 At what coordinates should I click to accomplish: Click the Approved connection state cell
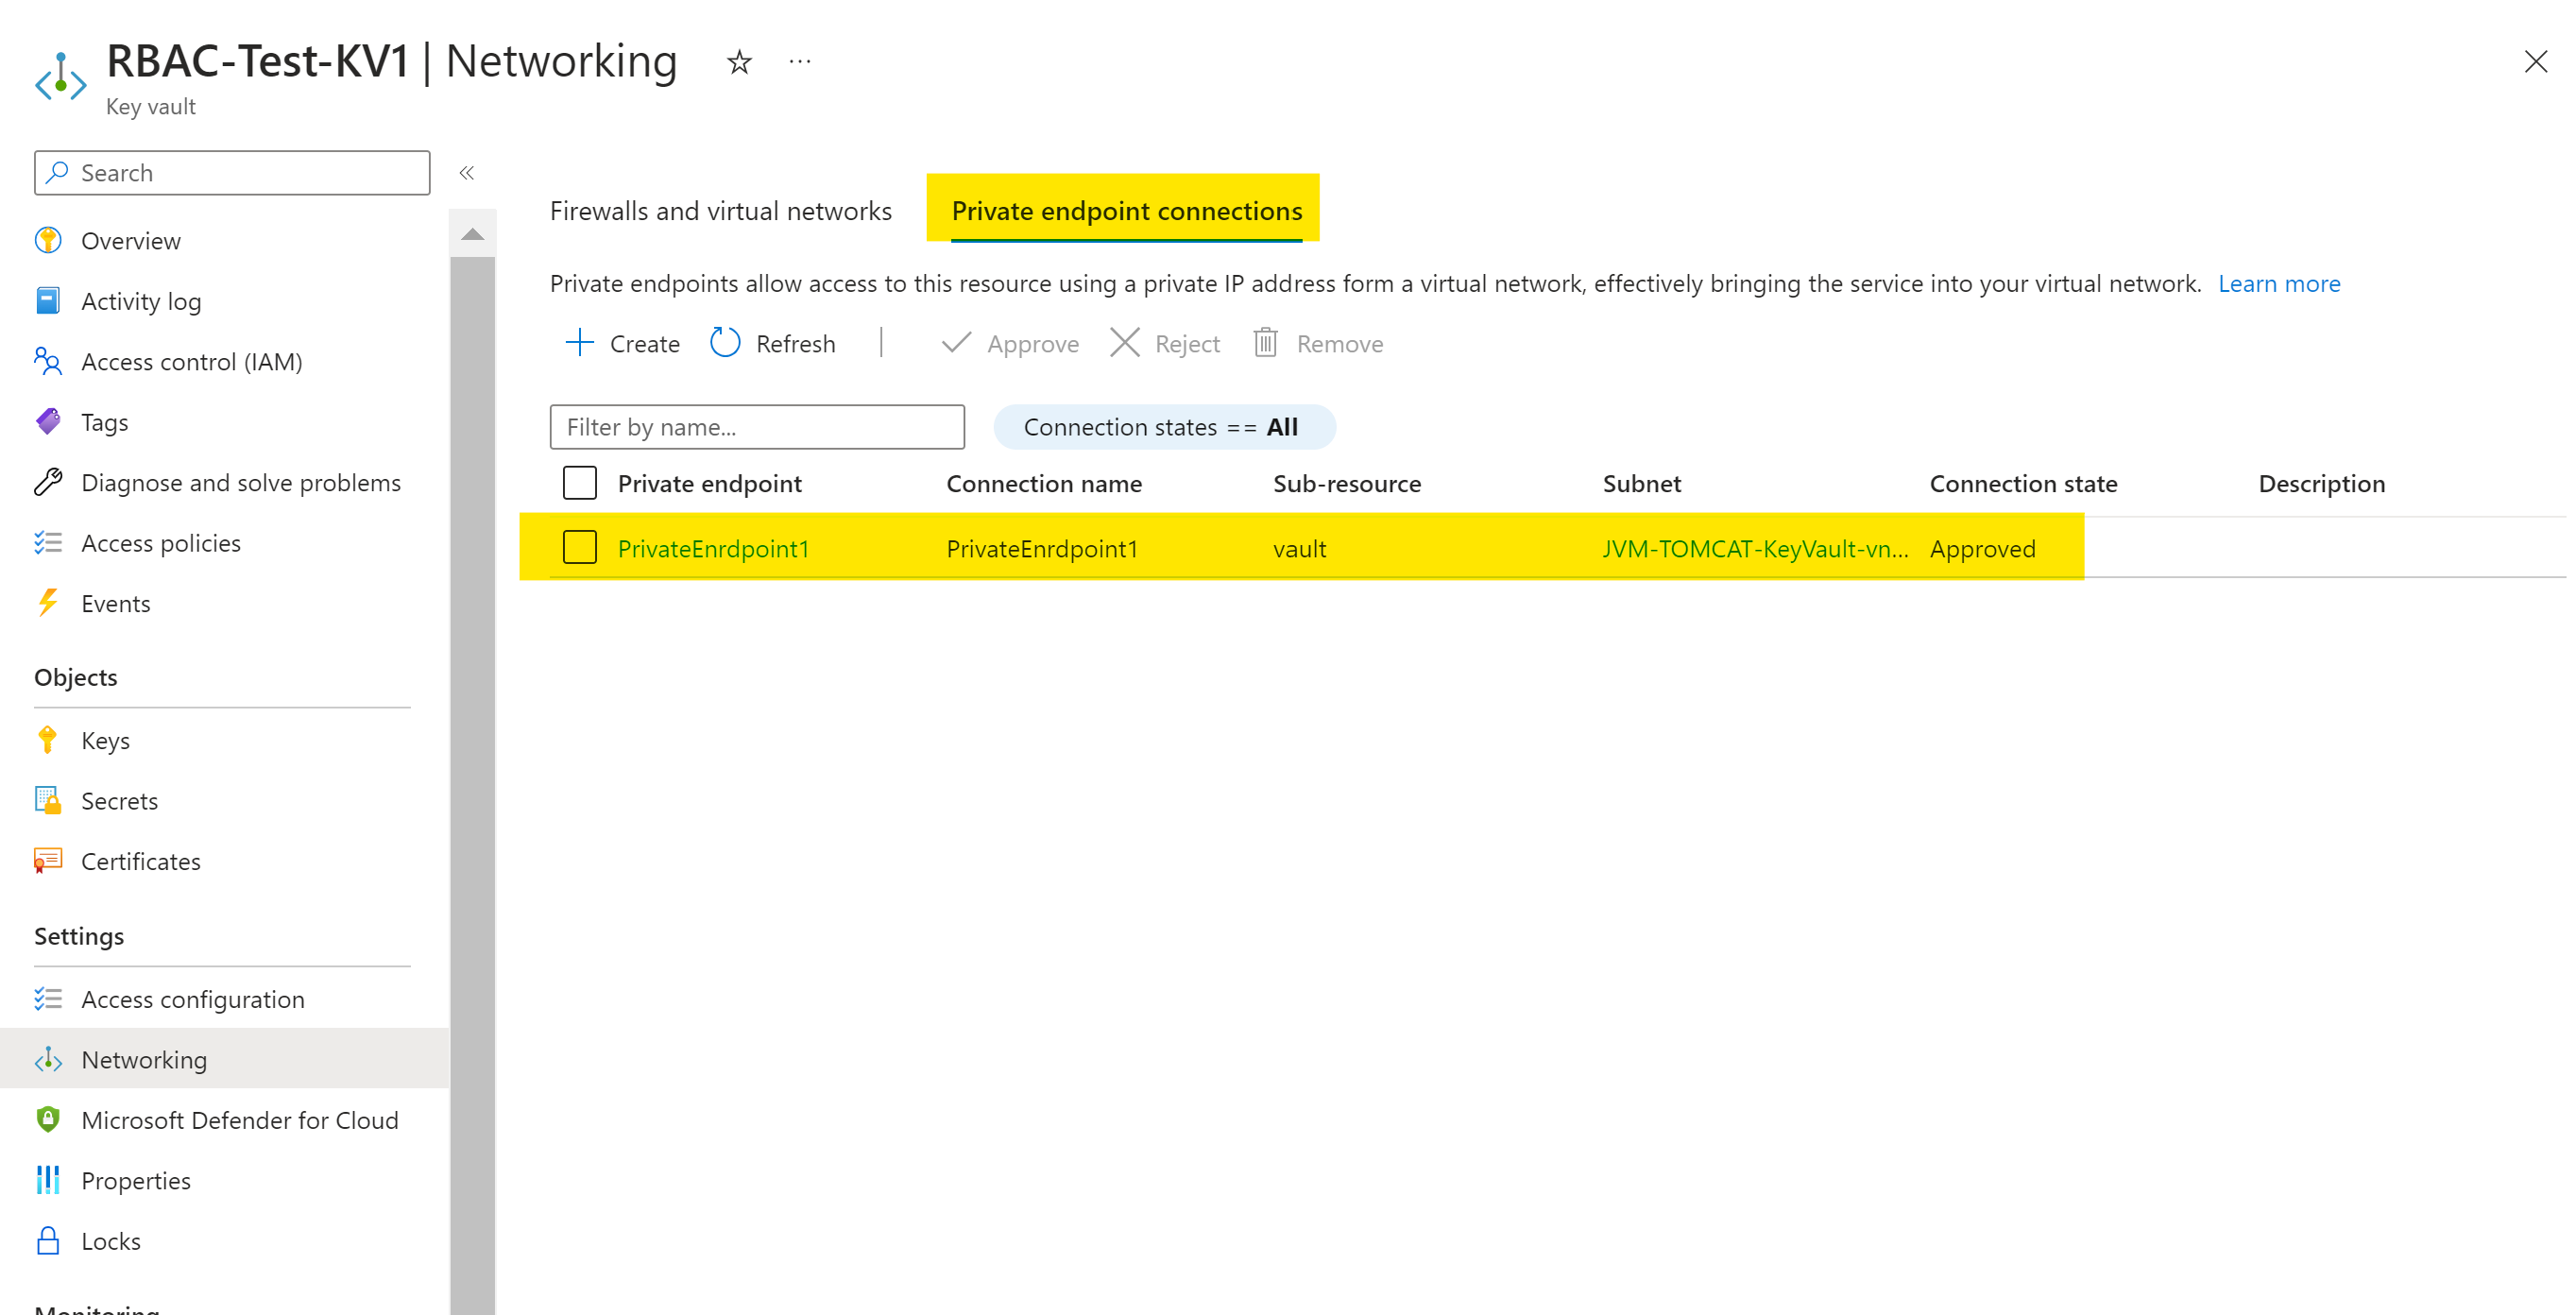pos(1983,549)
